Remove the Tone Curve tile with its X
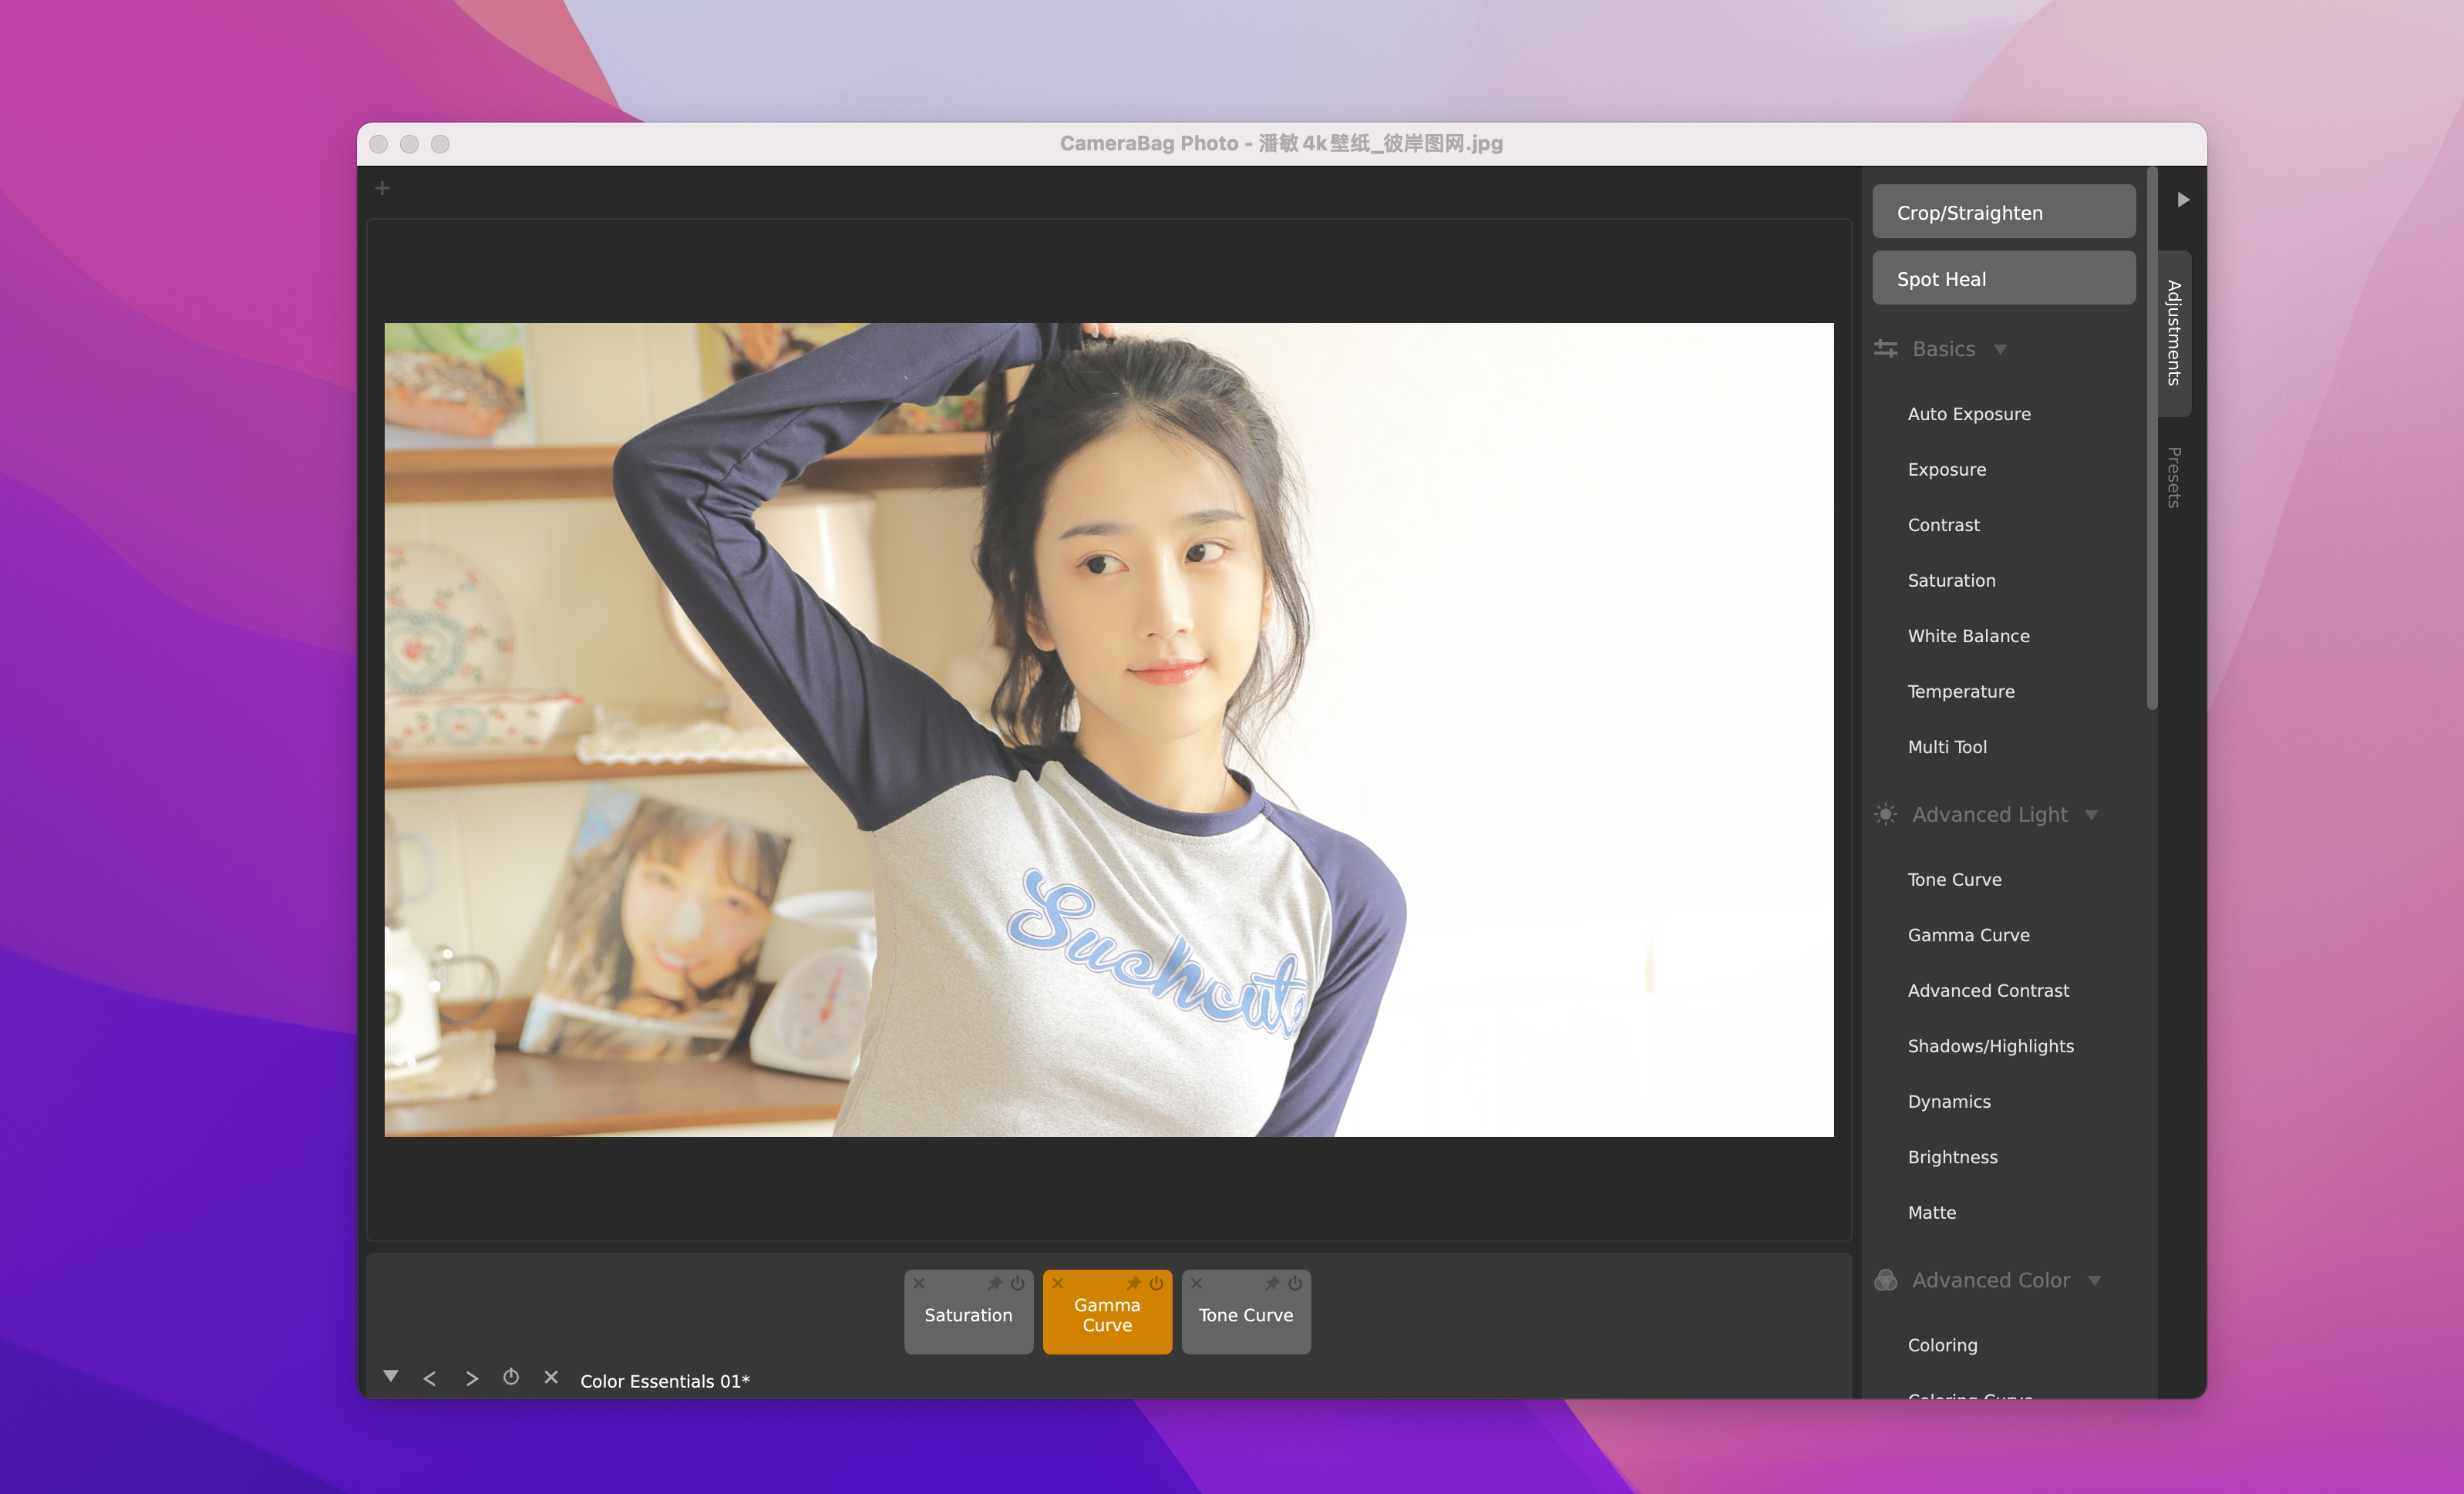 1196,1283
